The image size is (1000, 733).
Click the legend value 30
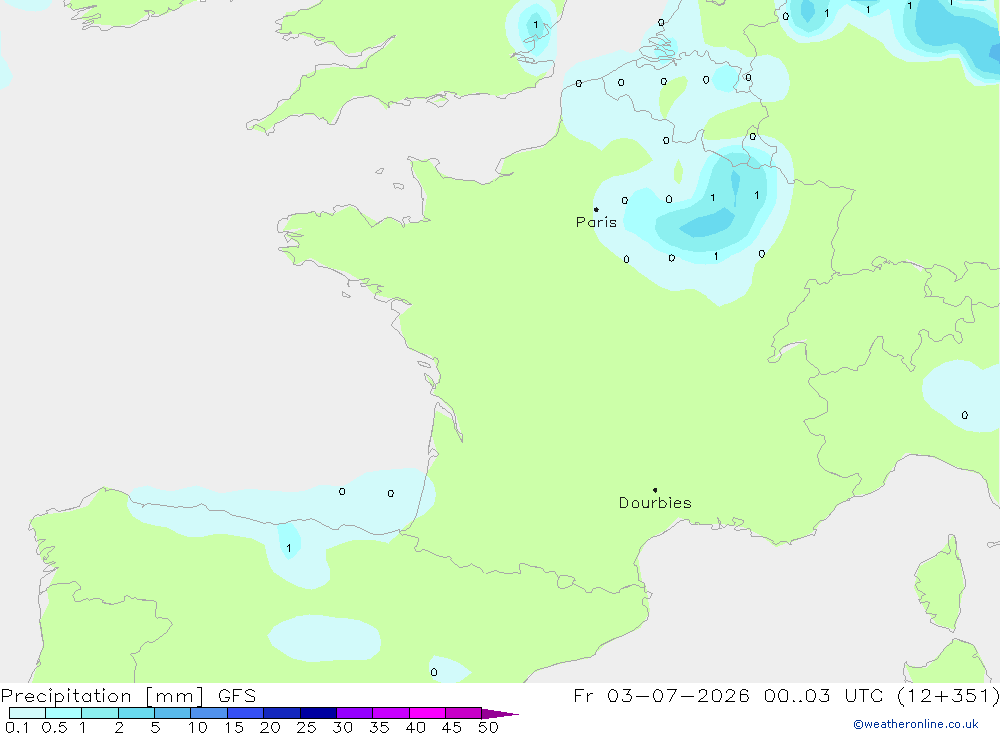[x=343, y=727]
